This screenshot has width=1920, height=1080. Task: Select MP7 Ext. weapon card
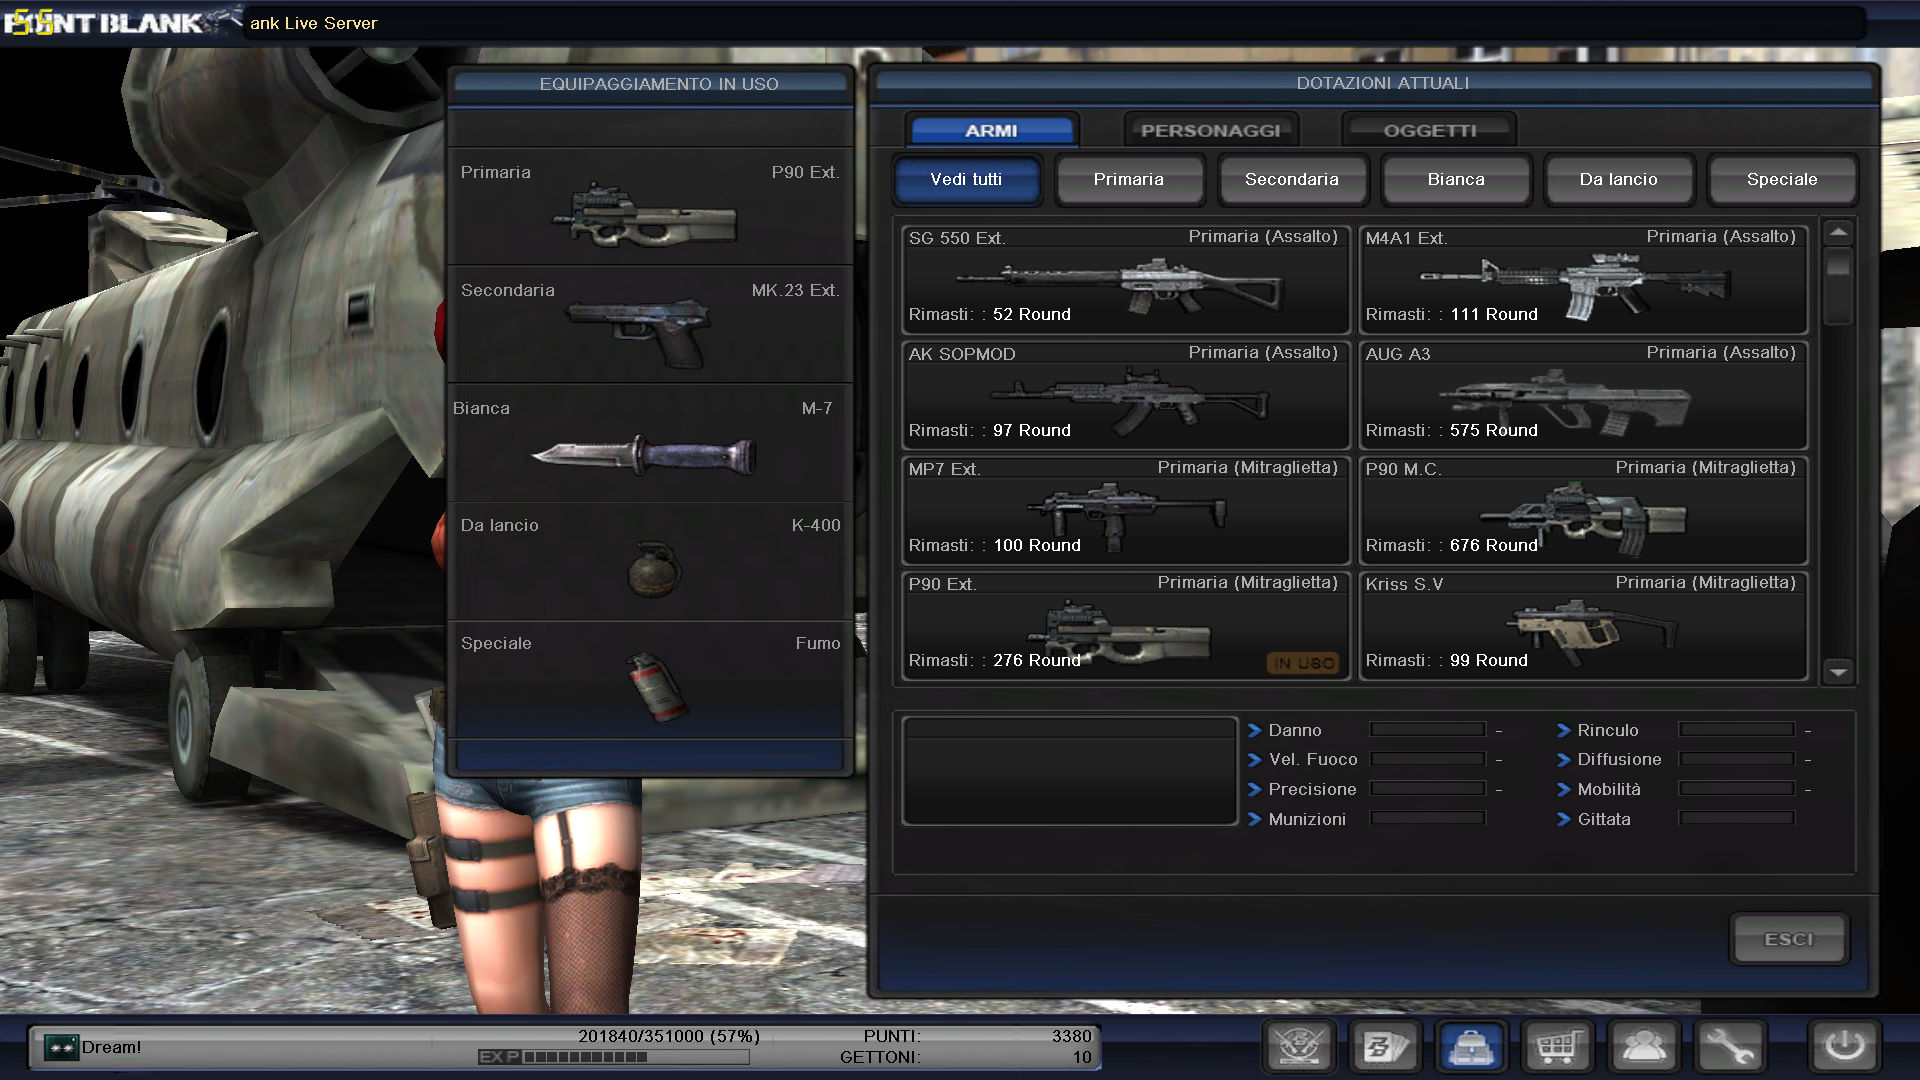[x=1126, y=510]
